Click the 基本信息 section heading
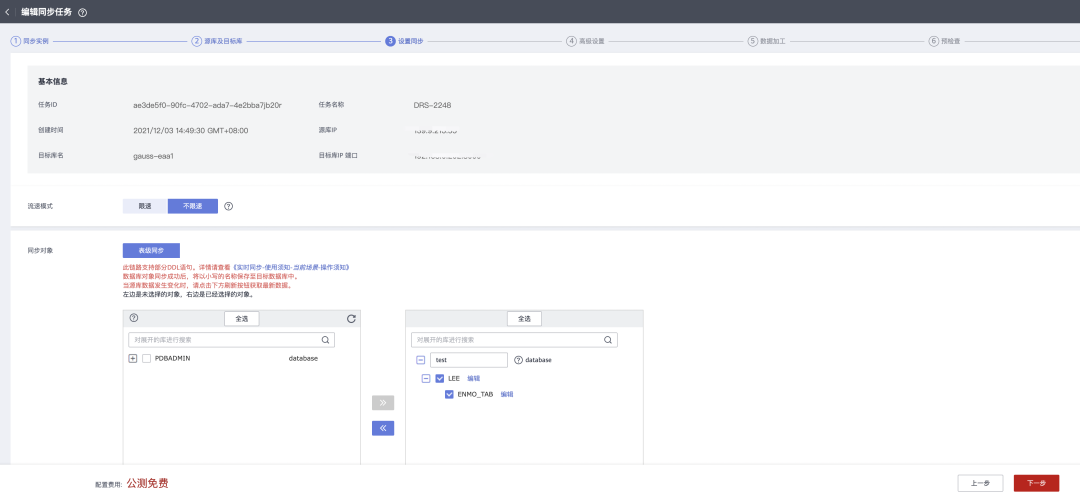This screenshot has width=1080, height=498. [x=52, y=81]
